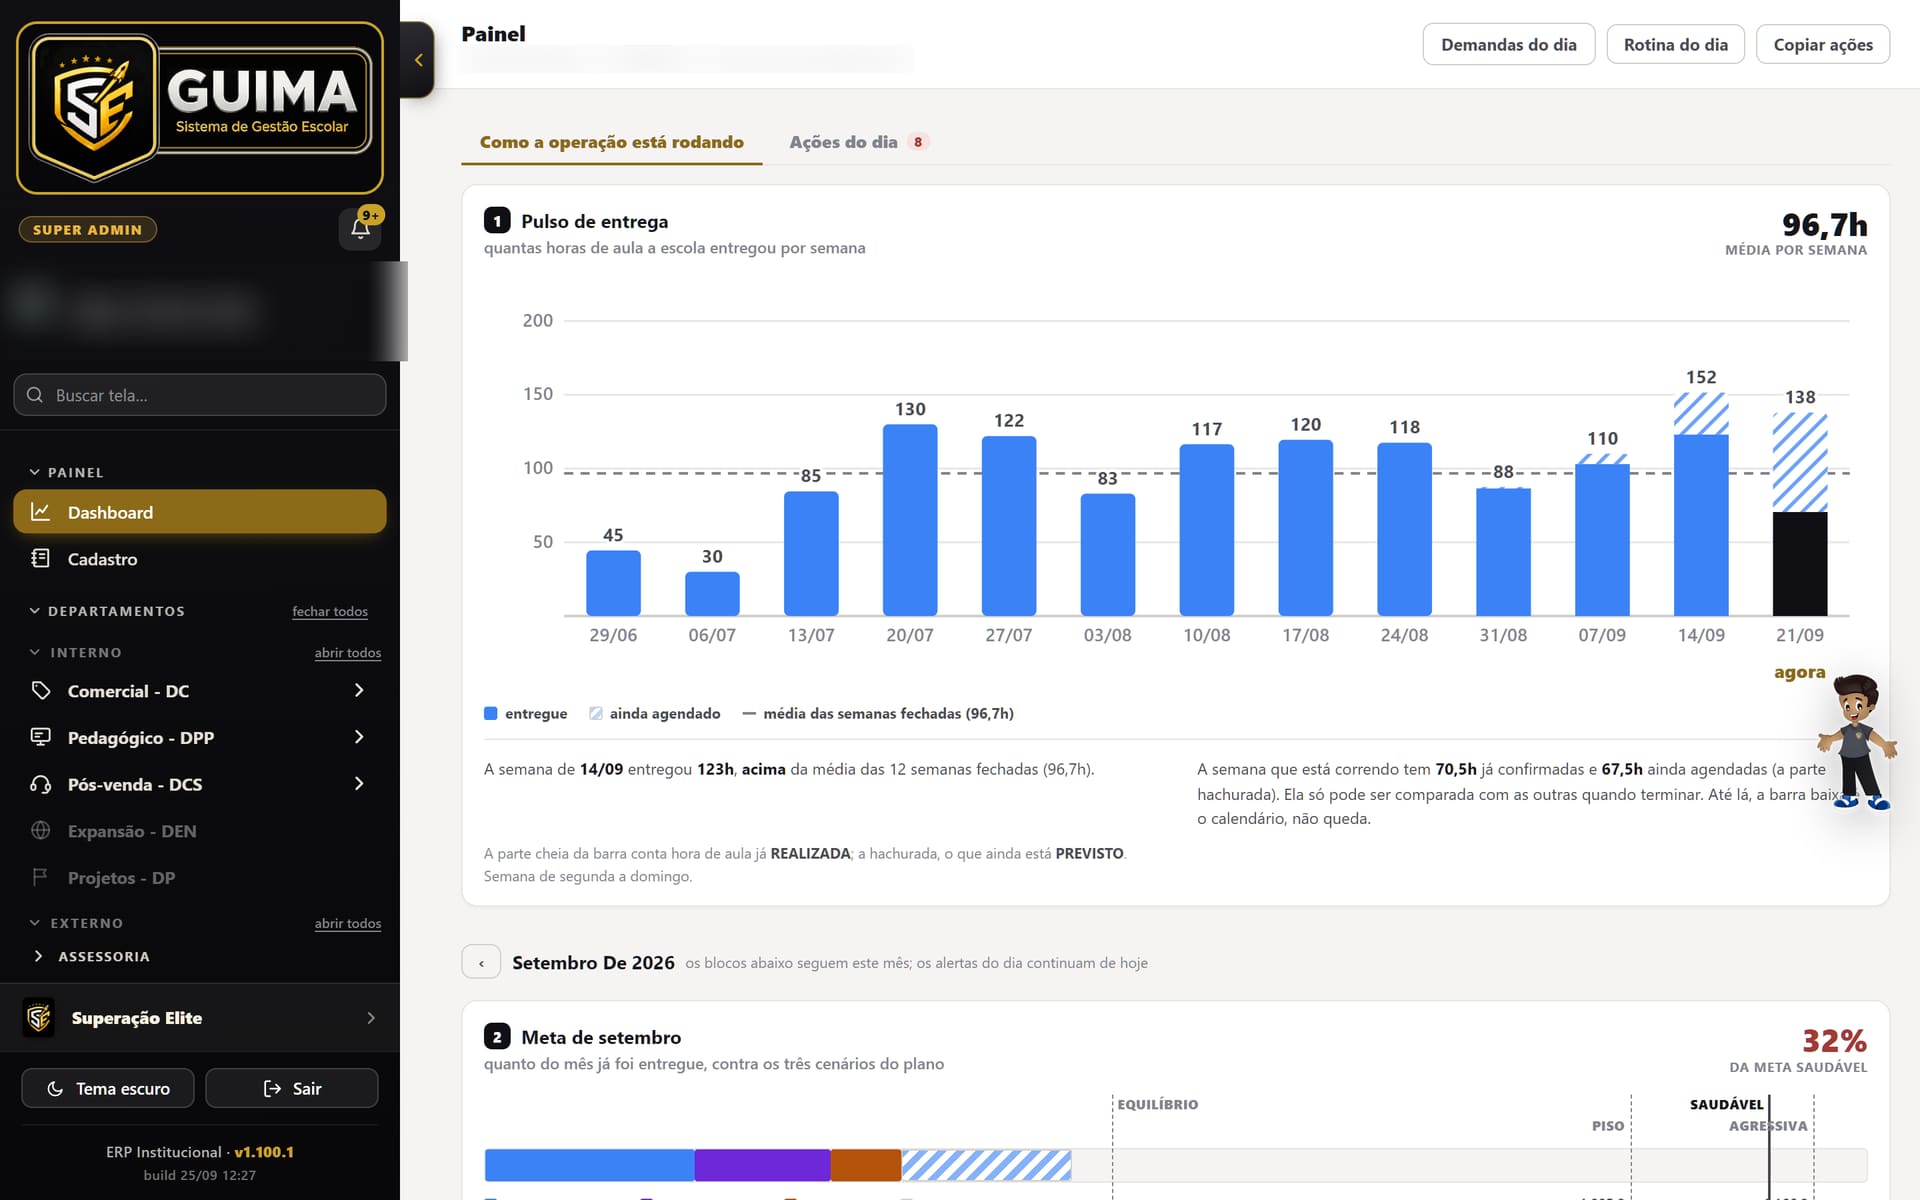Toggle 'ainda agendado' legend series
This screenshot has width=1920, height=1200.
coord(655,714)
